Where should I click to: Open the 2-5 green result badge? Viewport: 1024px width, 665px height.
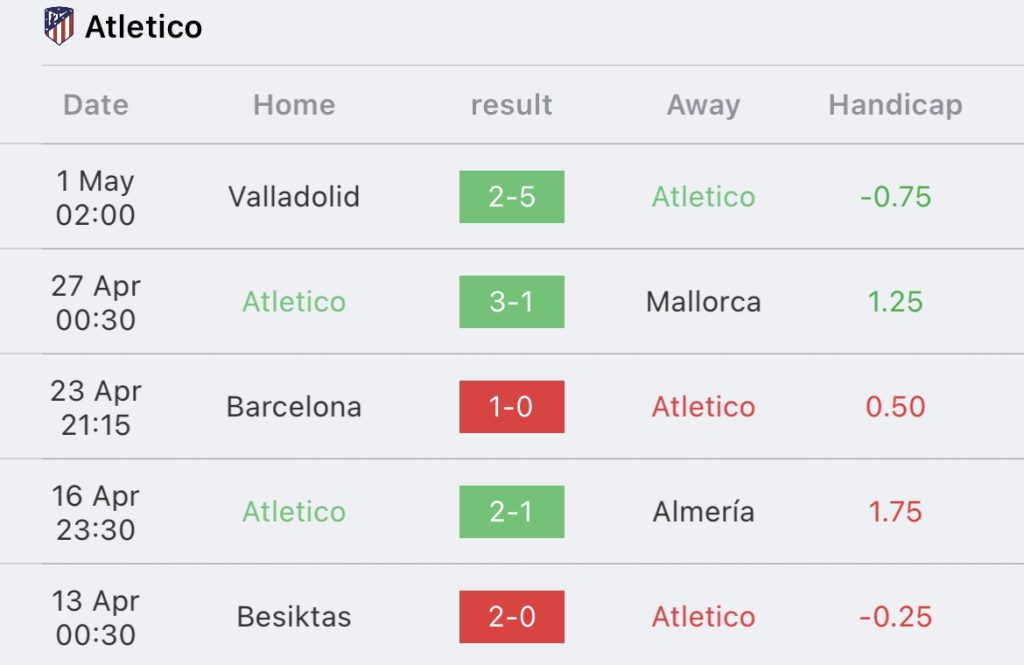(x=511, y=197)
